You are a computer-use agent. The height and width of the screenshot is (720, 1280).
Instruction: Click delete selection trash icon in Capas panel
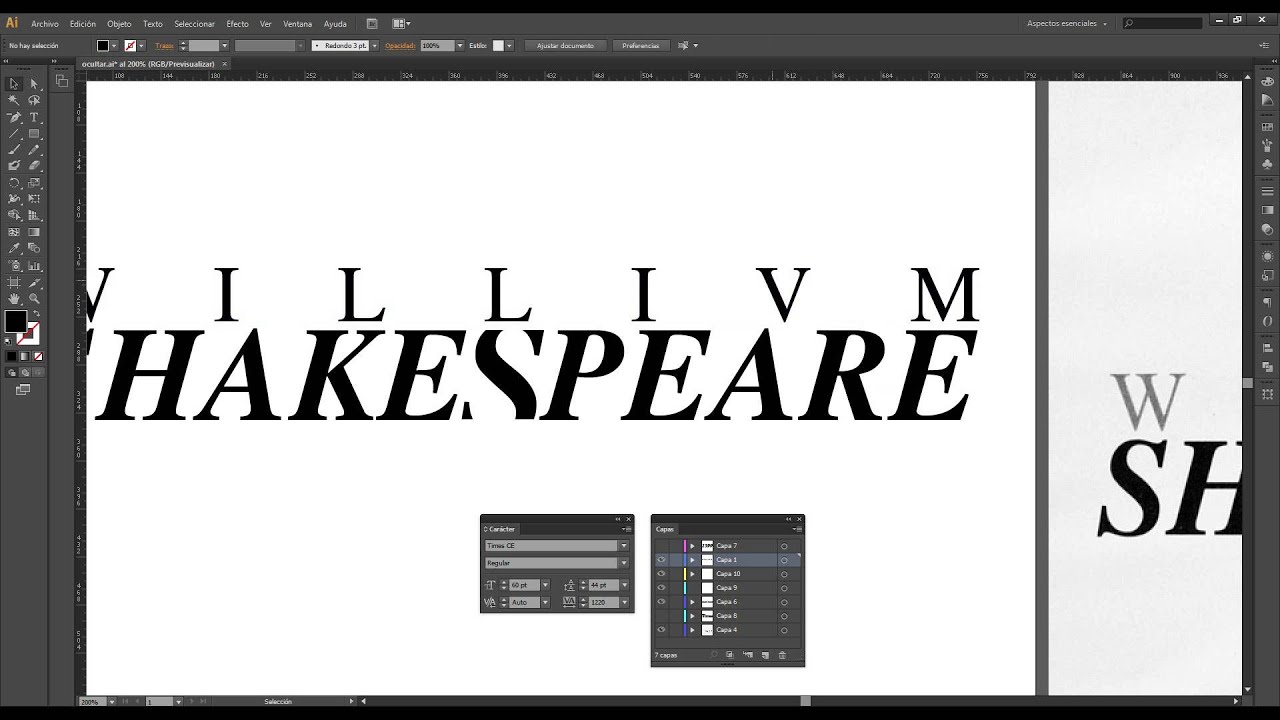[x=782, y=655]
